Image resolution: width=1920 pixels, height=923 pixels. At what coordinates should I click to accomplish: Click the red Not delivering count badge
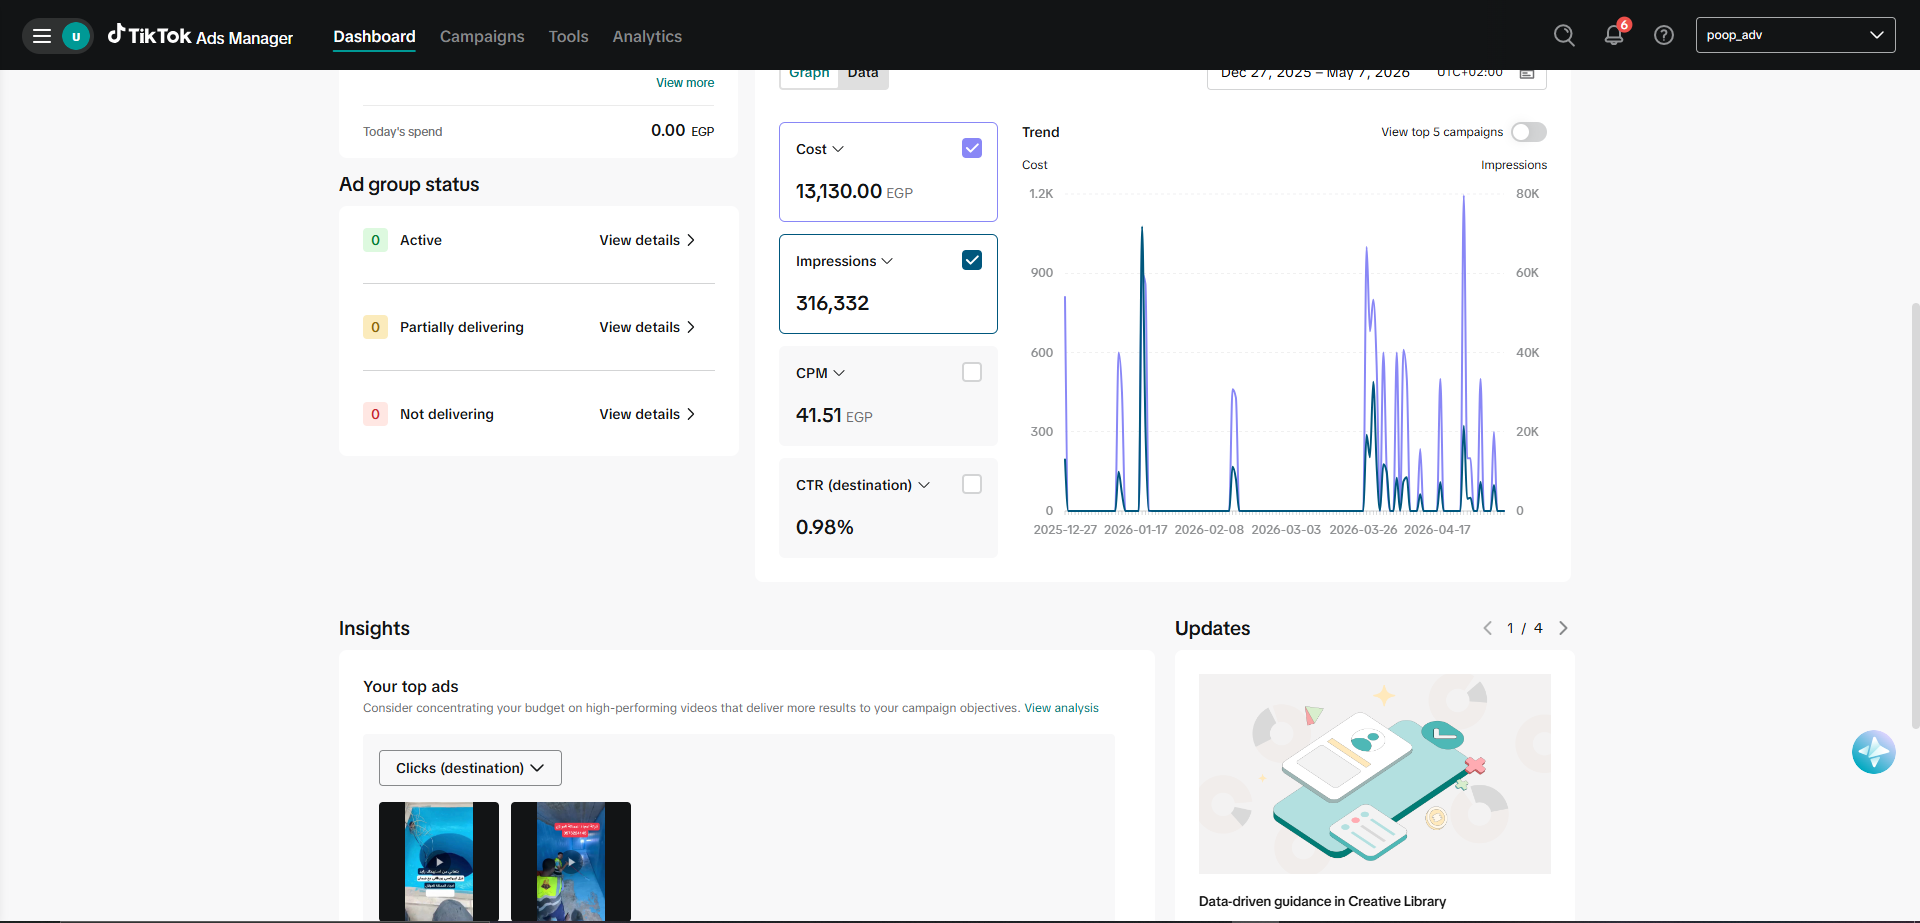coord(375,414)
